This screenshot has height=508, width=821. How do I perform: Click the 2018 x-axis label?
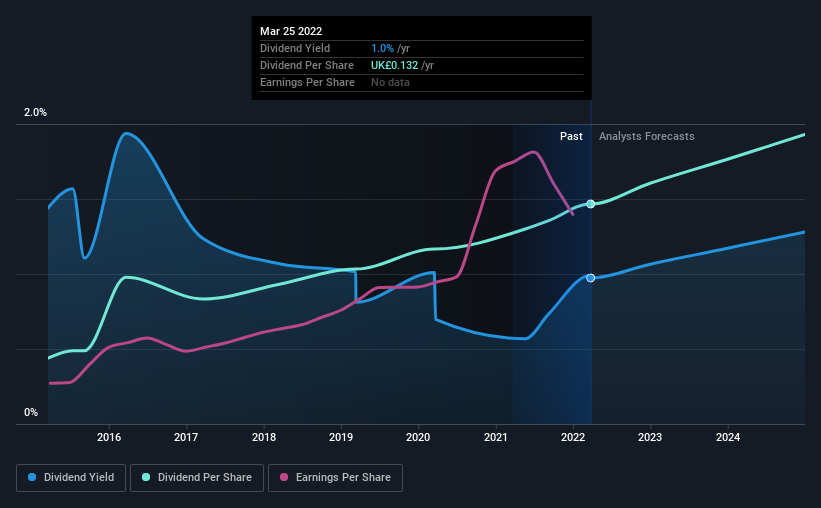coord(264,437)
